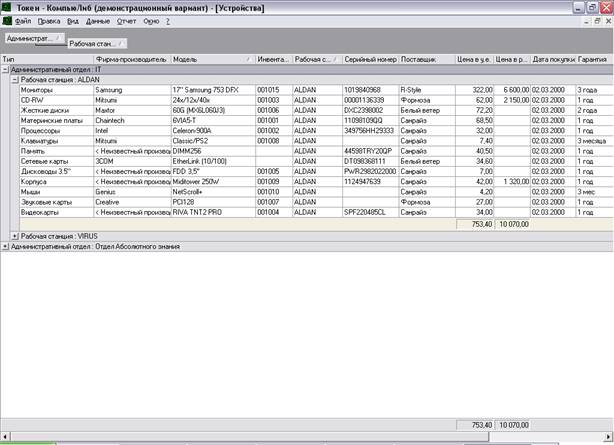Open the Данные menu
This screenshot has height=445, width=614.
point(98,20)
